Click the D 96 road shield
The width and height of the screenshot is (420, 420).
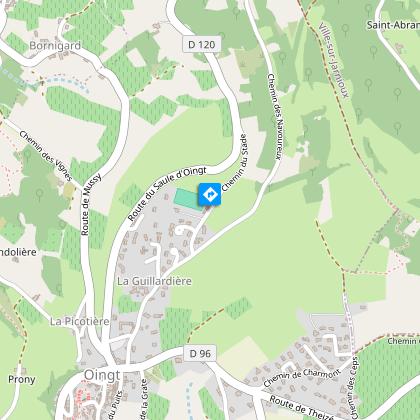click(200, 353)
